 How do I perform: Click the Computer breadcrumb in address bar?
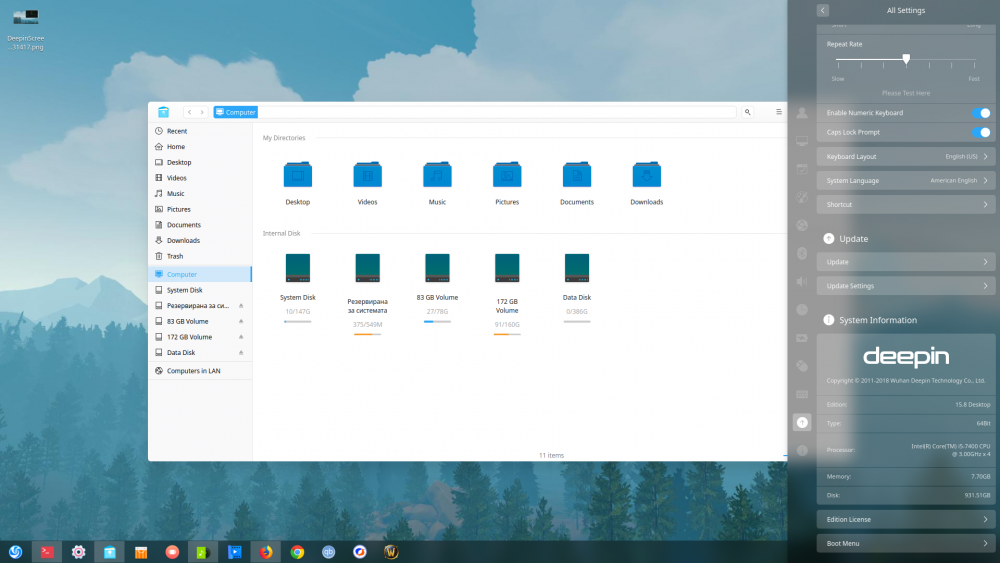click(235, 112)
